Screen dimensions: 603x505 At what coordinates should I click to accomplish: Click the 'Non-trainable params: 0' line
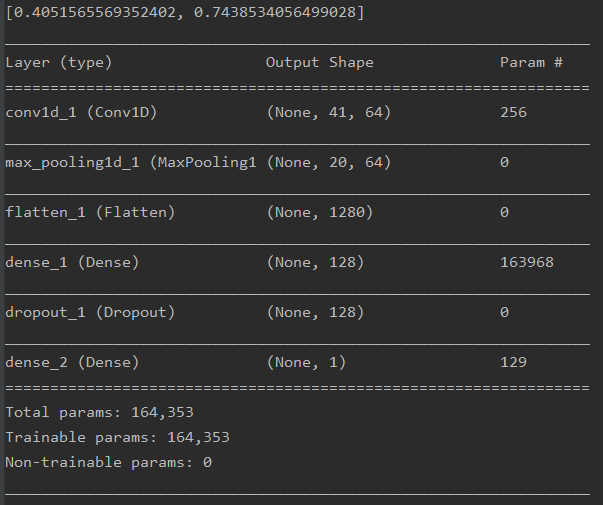pyautogui.click(x=108, y=463)
